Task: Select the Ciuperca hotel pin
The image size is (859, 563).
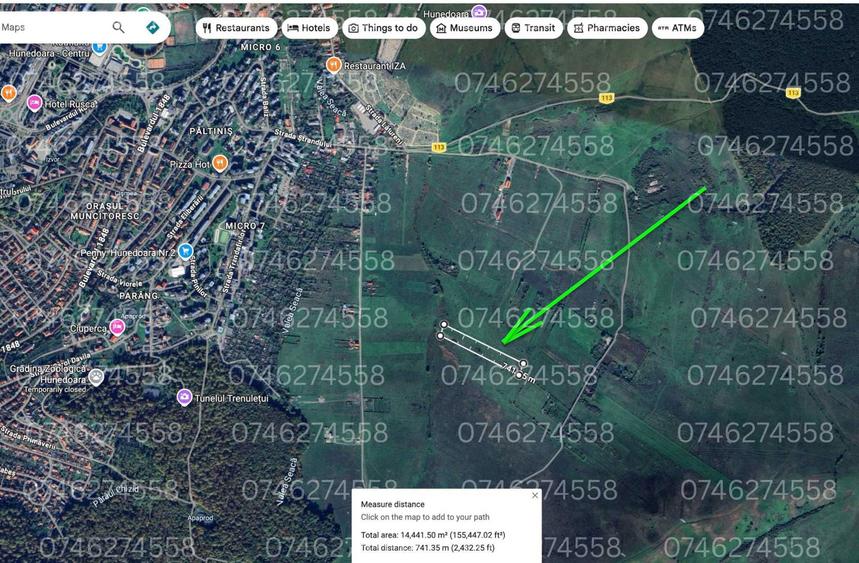Action: coord(117,327)
